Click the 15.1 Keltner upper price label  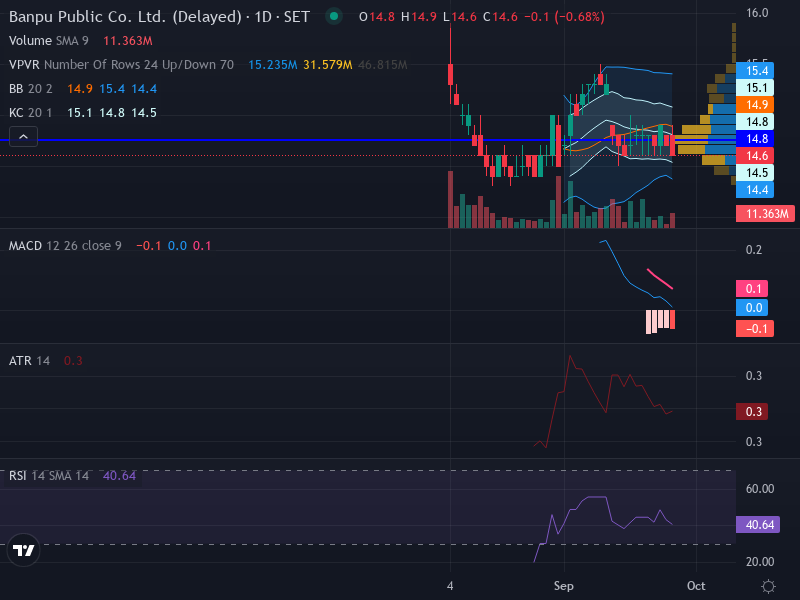tap(755, 88)
